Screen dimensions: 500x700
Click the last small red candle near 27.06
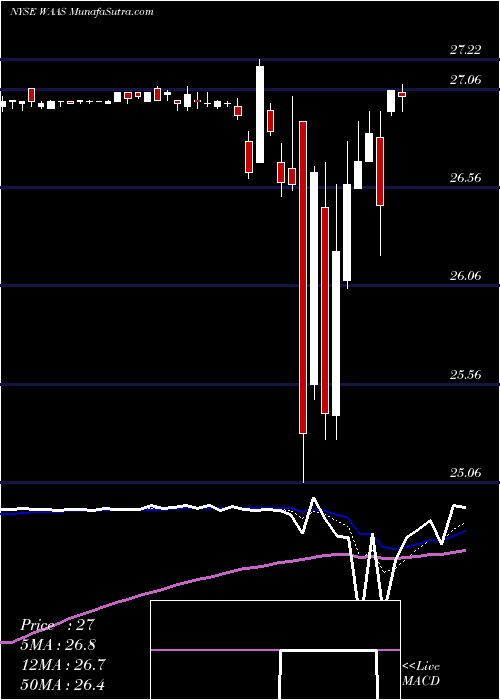402,95
